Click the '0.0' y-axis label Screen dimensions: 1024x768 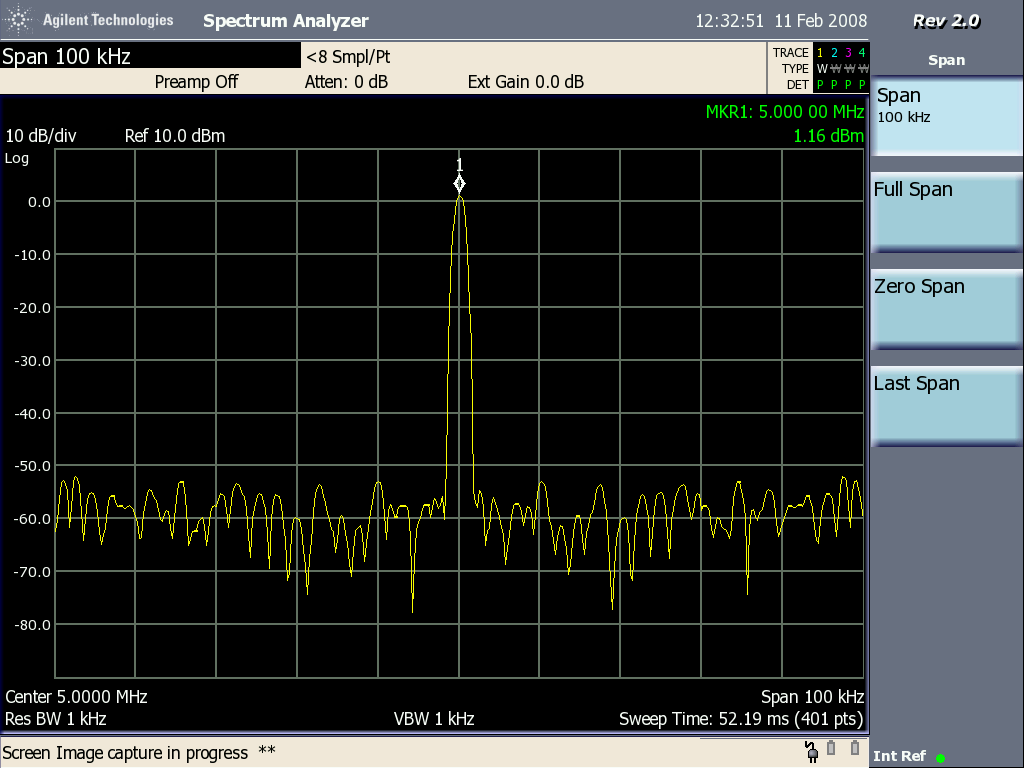tap(39, 202)
